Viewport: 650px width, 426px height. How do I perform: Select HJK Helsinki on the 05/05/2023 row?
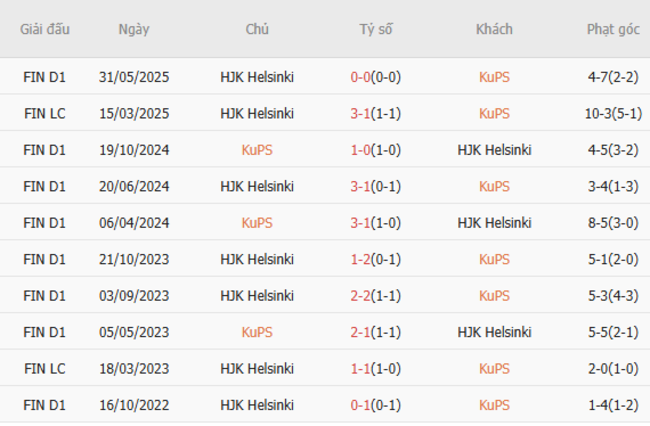494,332
